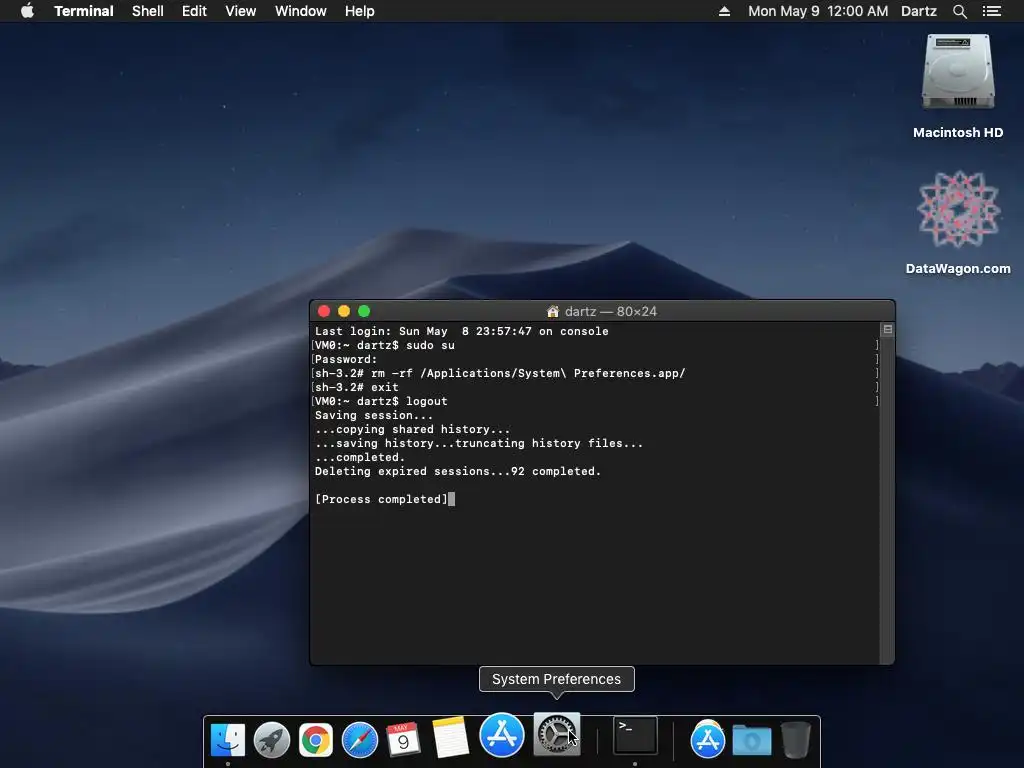Viewport: 1024px width, 768px height.
Task: Click the "truncating history files" line
Action: click(x=479, y=443)
